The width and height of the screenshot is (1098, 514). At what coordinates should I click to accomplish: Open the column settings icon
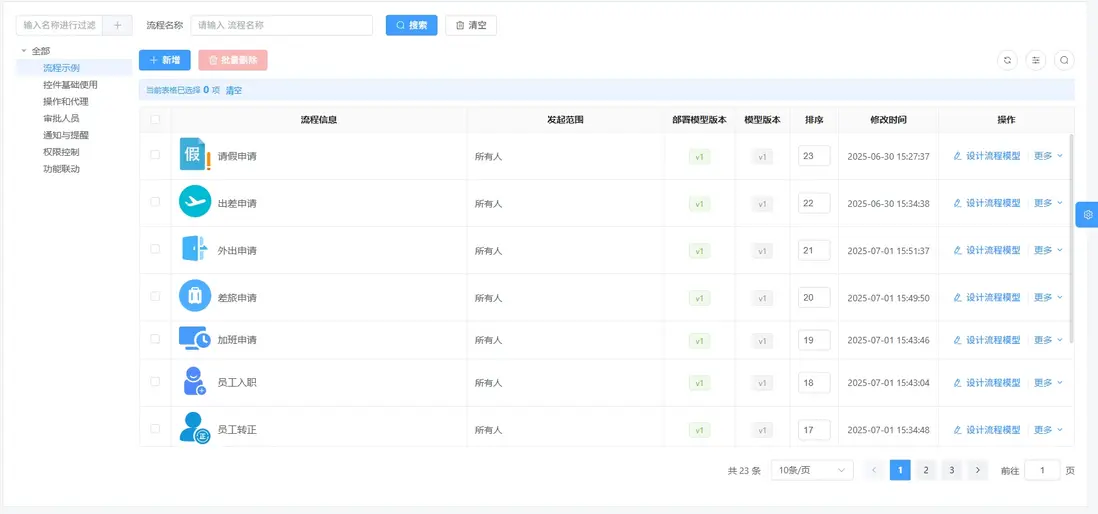1036,60
